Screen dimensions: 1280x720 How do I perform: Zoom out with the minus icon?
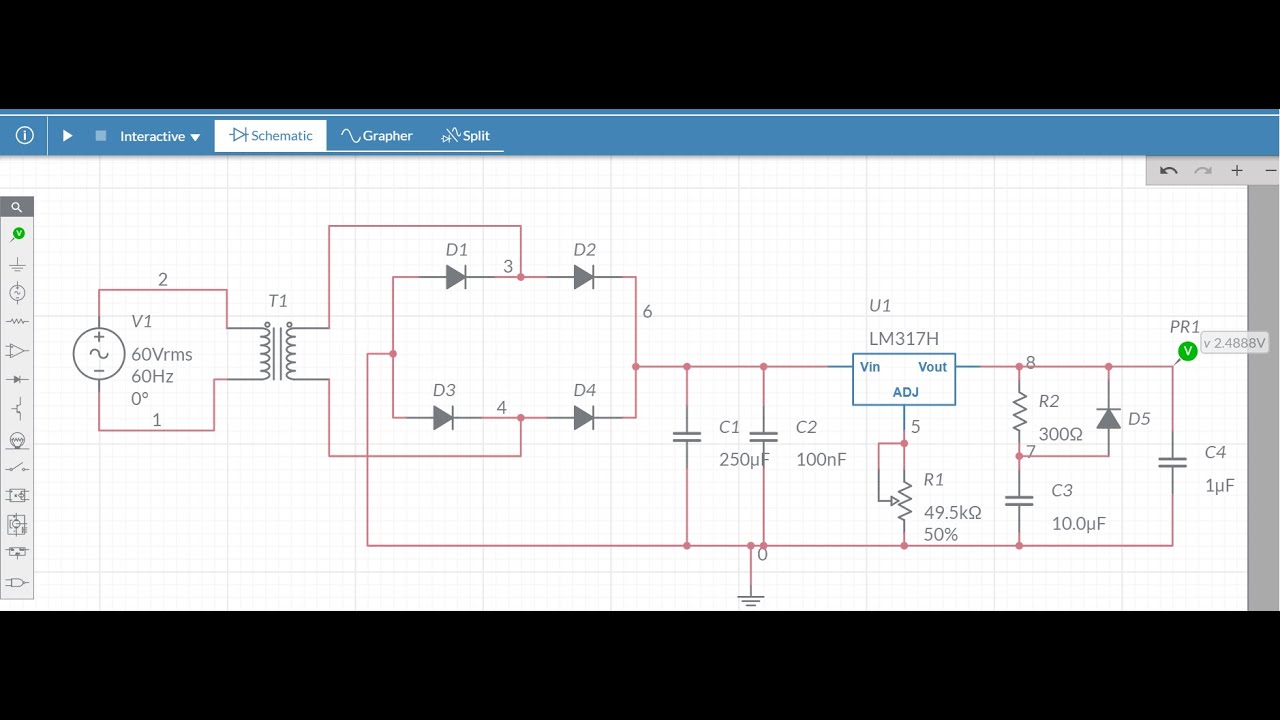pos(1270,171)
